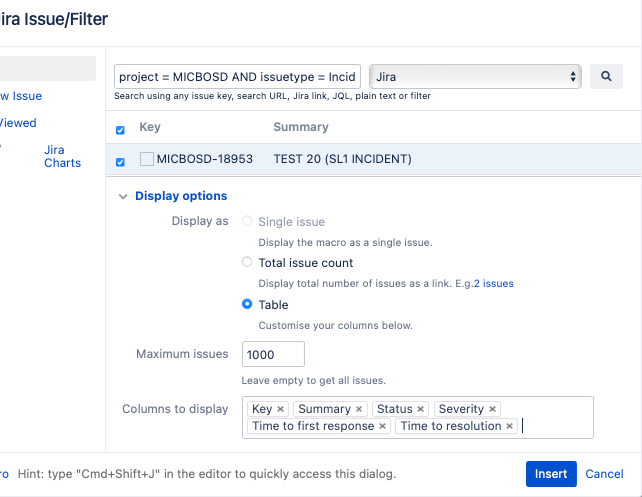This screenshot has height=497, width=642.
Task: Remove Time to resolution tag
Action: (509, 426)
